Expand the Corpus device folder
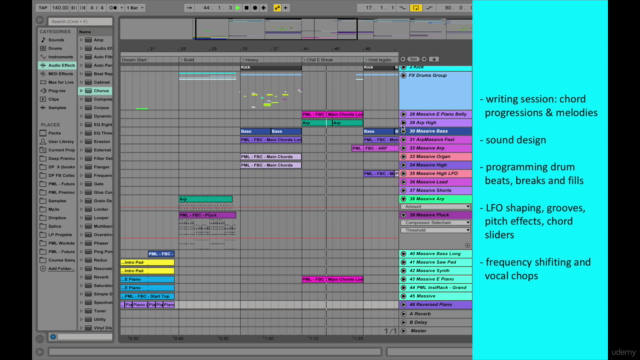Screen dimensions: 640x360 (81, 108)
